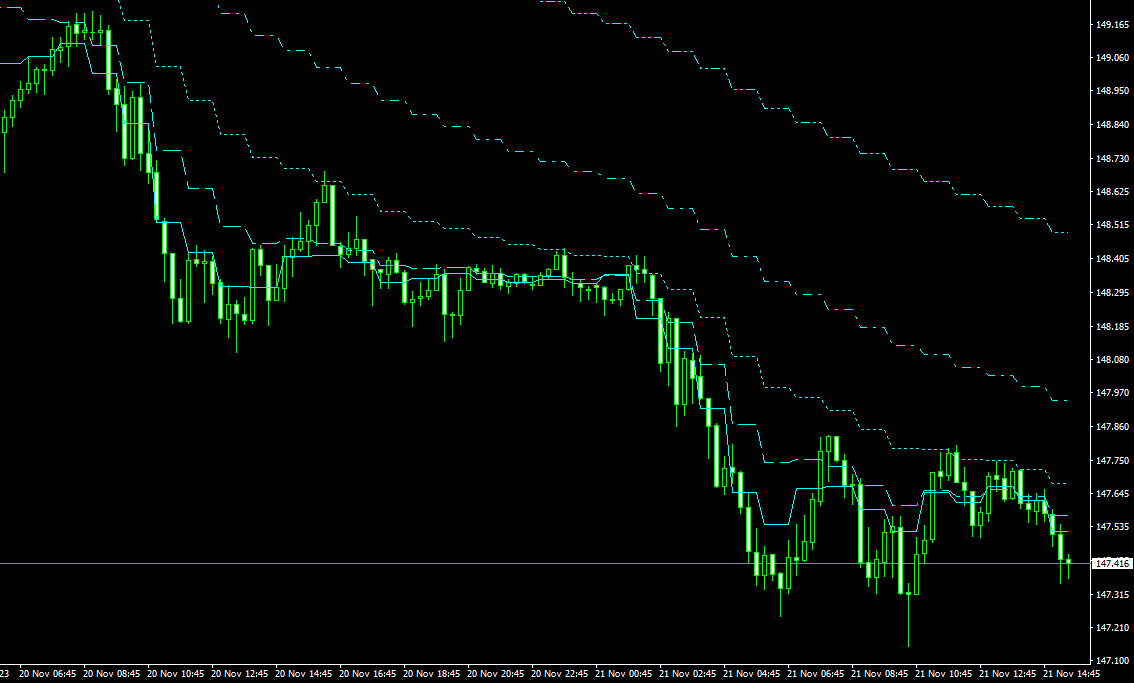Select the 20 Nov 12:45 time label
The height and width of the screenshot is (683, 1134).
(x=239, y=674)
